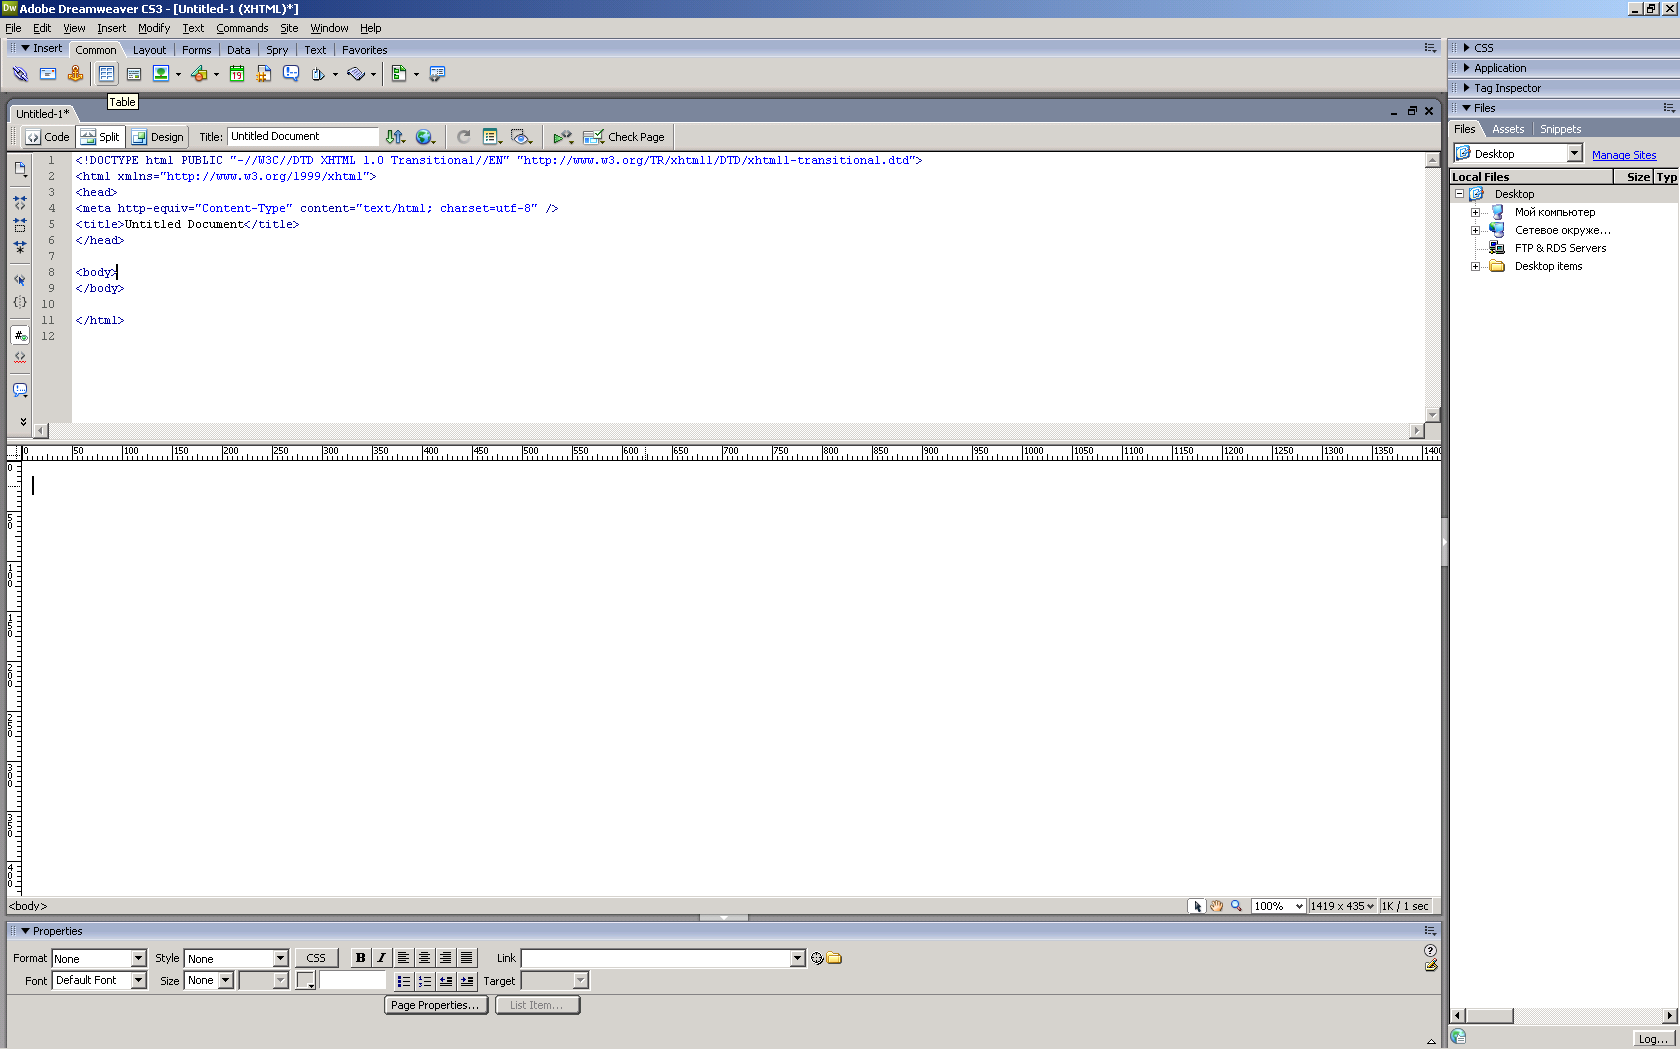Toggle Bold in Properties panel

pos(360,958)
